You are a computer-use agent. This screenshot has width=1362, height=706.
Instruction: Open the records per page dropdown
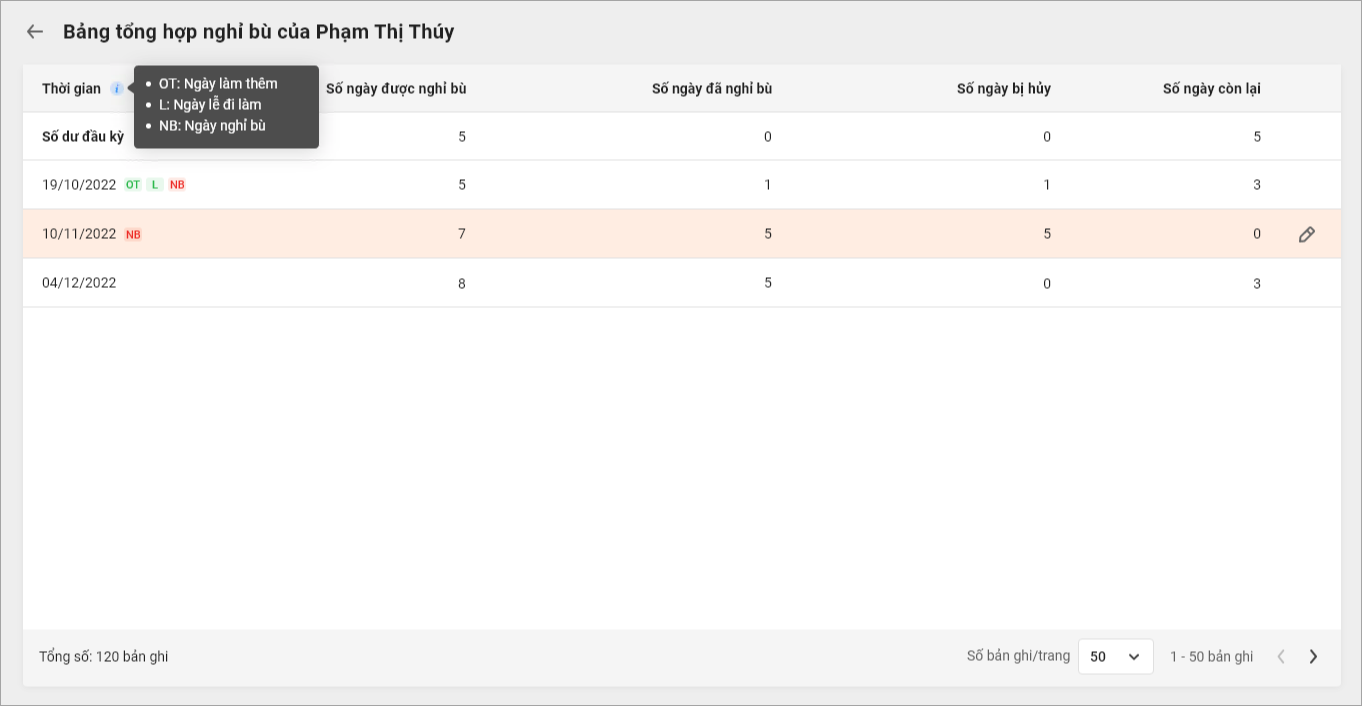(x=1115, y=657)
